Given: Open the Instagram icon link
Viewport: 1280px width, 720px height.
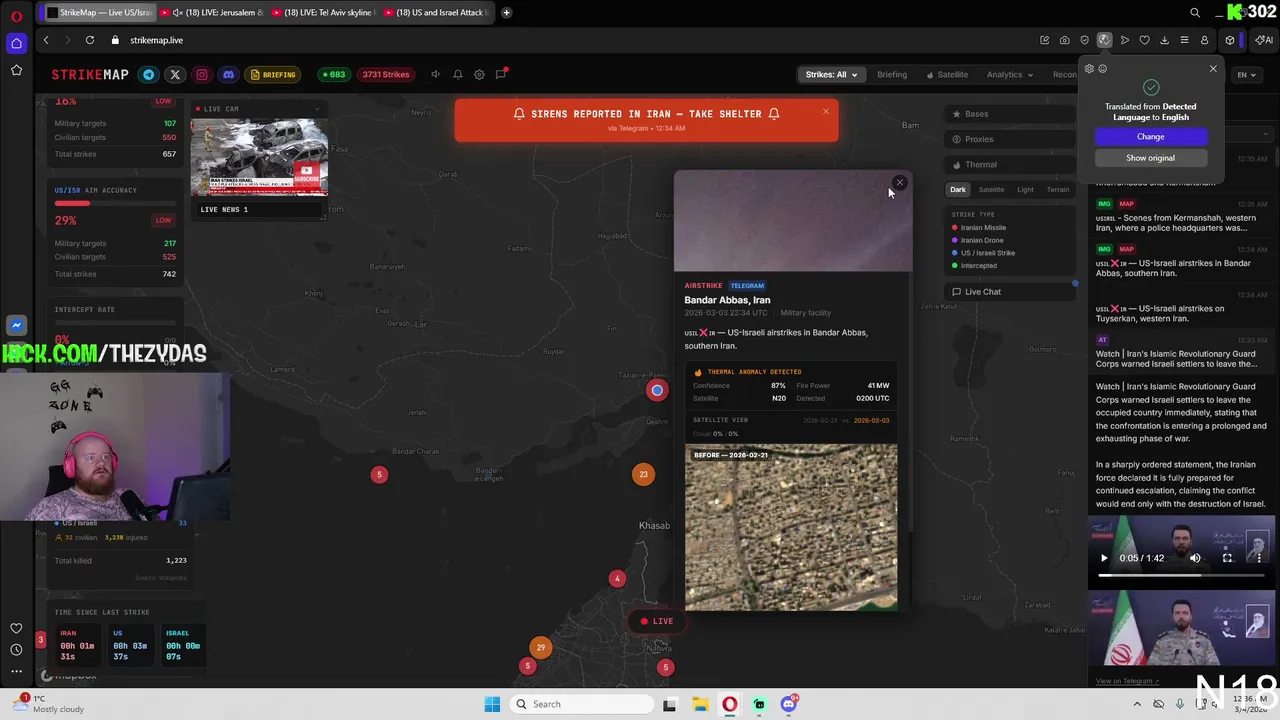Looking at the screenshot, I should (x=202, y=74).
